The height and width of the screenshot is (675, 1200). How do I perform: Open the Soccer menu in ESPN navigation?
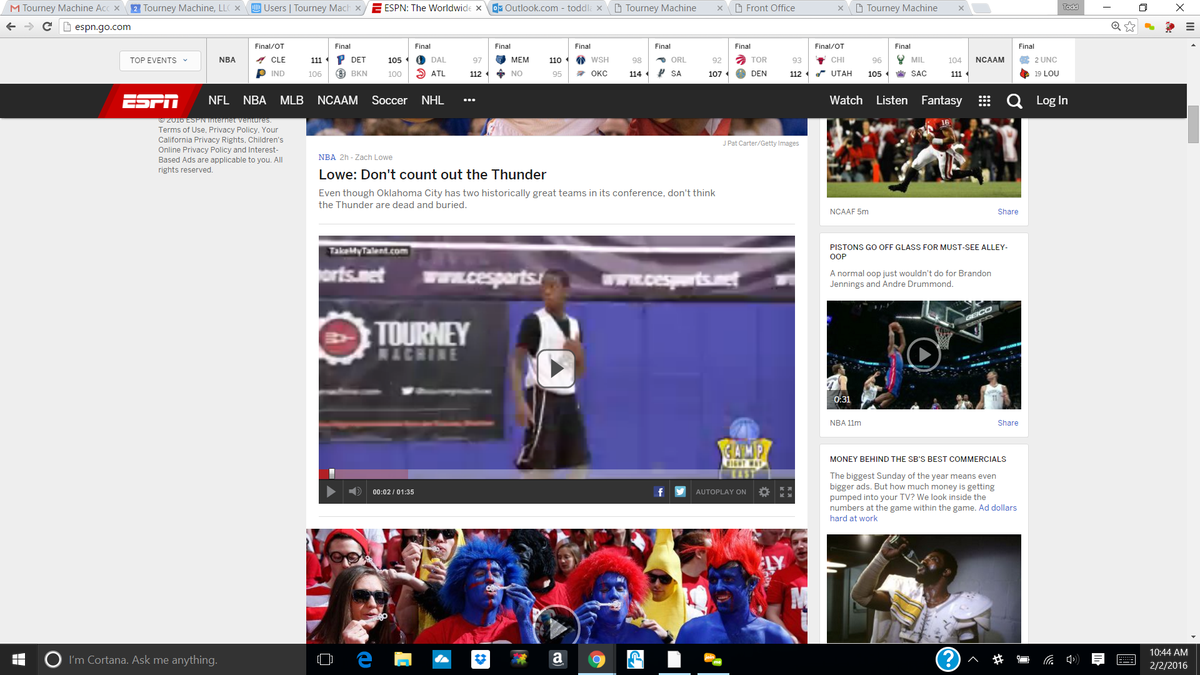tap(389, 100)
